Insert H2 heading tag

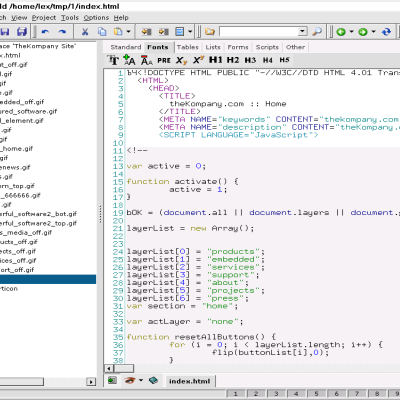click(233, 60)
